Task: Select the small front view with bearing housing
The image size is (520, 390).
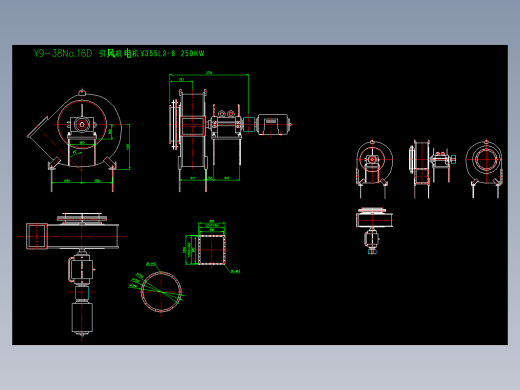Action: click(374, 169)
